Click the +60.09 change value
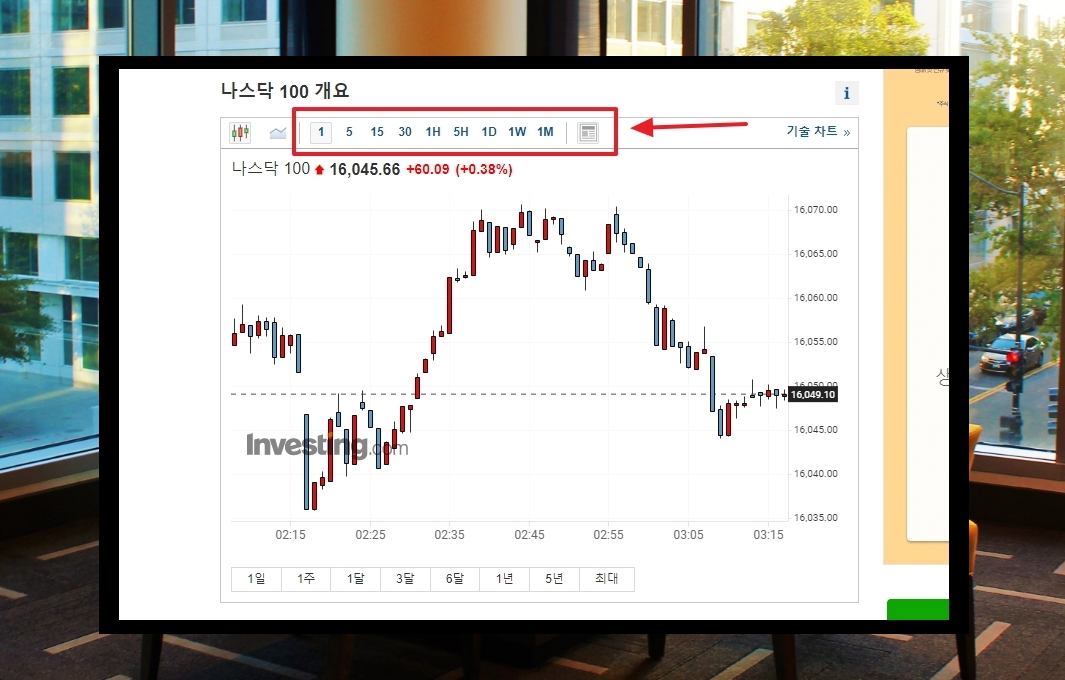The image size is (1065, 680). (428, 169)
